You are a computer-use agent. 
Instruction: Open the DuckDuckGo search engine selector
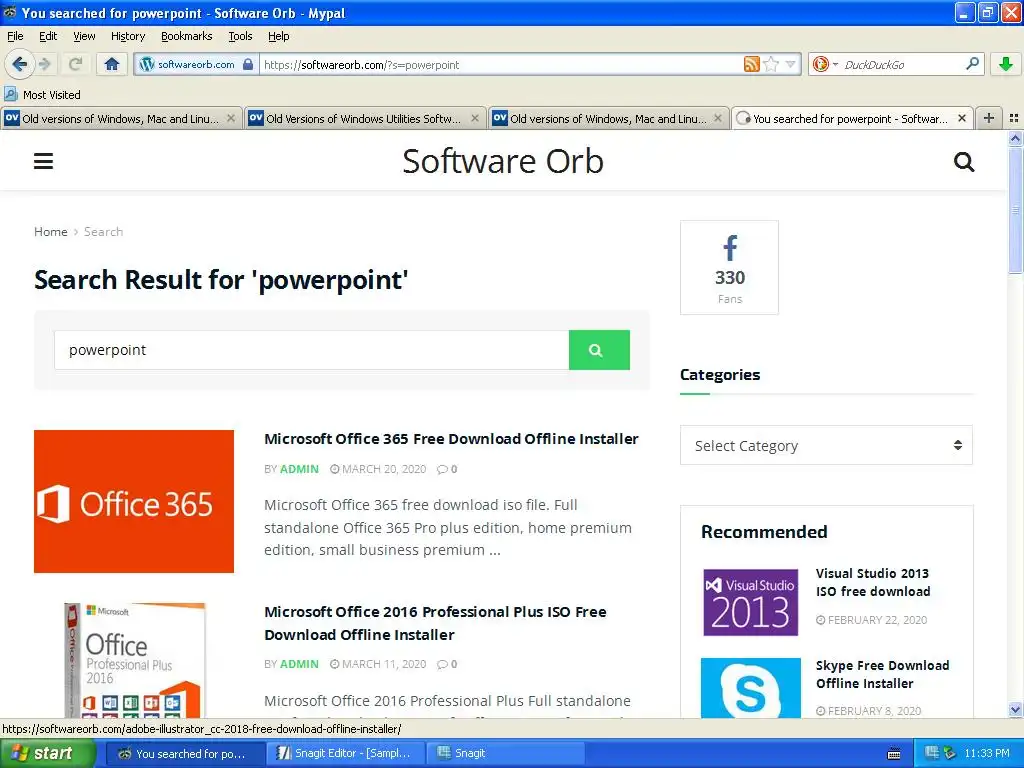click(x=825, y=64)
